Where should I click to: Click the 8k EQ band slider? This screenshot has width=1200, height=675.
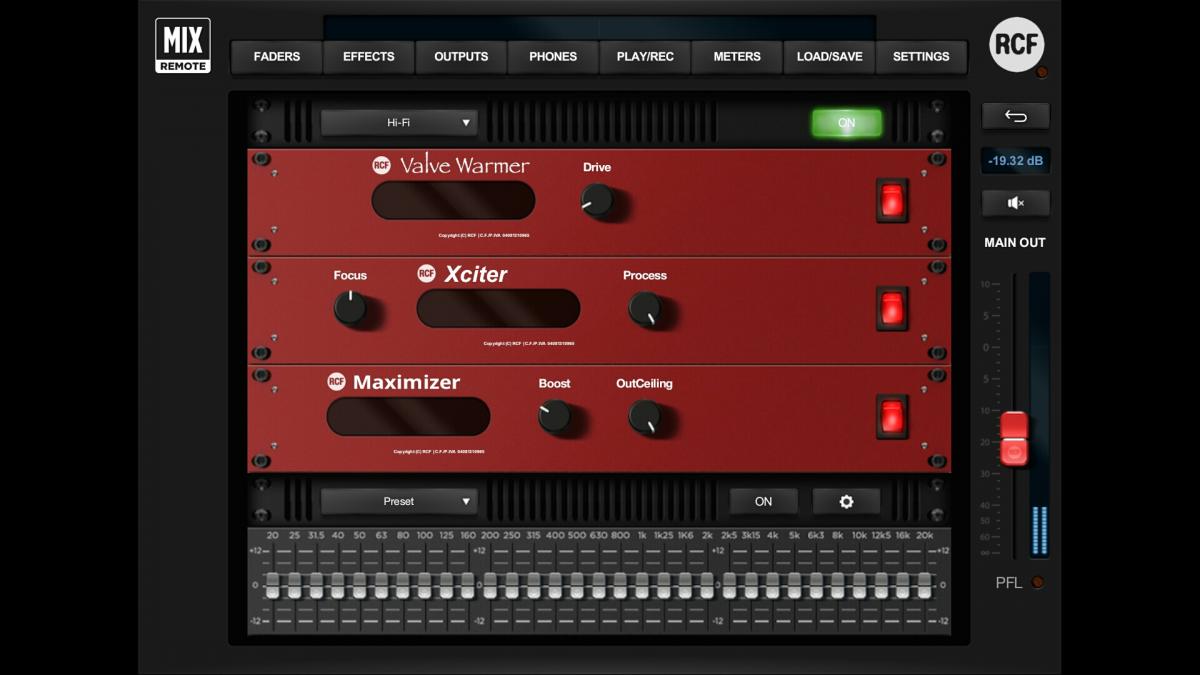[837, 585]
